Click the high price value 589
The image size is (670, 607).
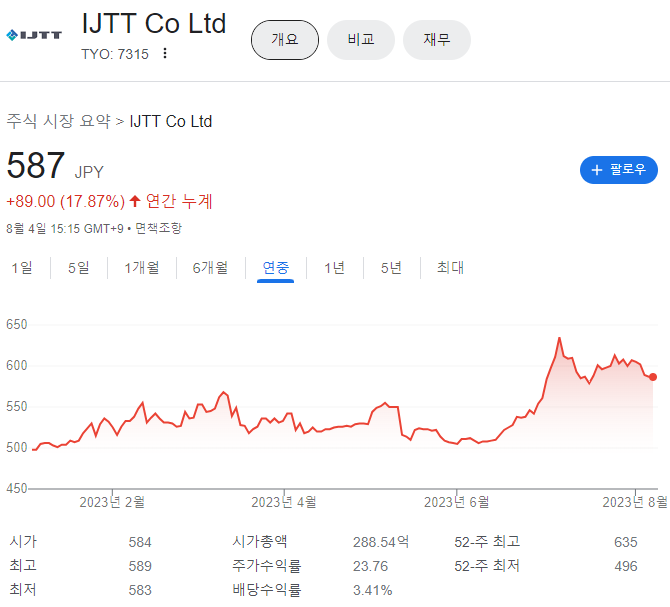[140, 566]
